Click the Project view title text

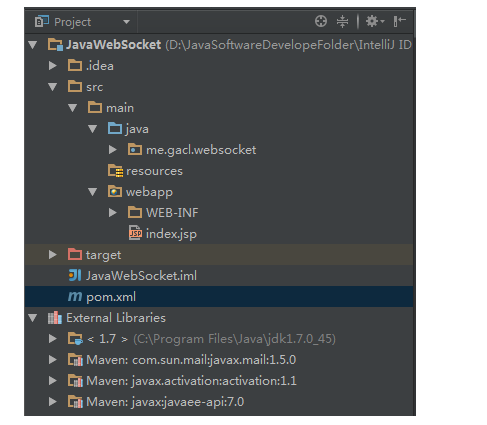click(72, 22)
